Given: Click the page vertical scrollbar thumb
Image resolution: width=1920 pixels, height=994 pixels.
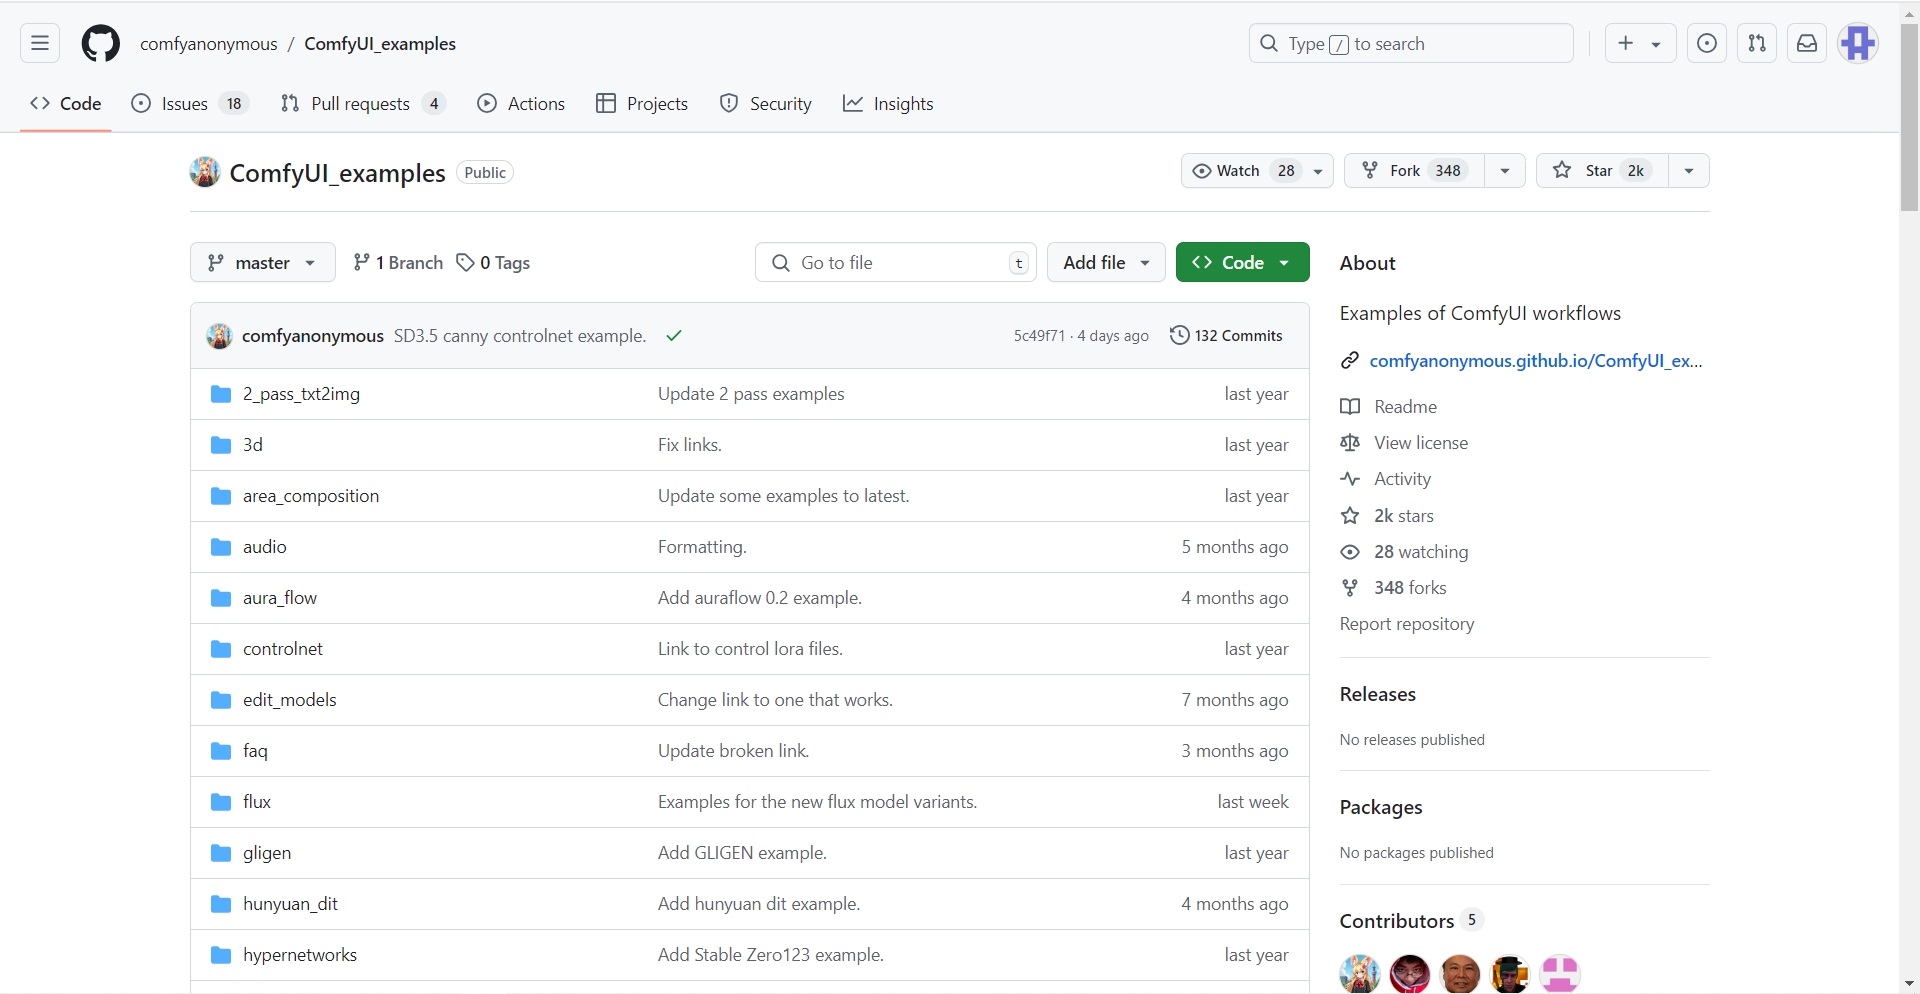Looking at the screenshot, I should click(1910, 117).
